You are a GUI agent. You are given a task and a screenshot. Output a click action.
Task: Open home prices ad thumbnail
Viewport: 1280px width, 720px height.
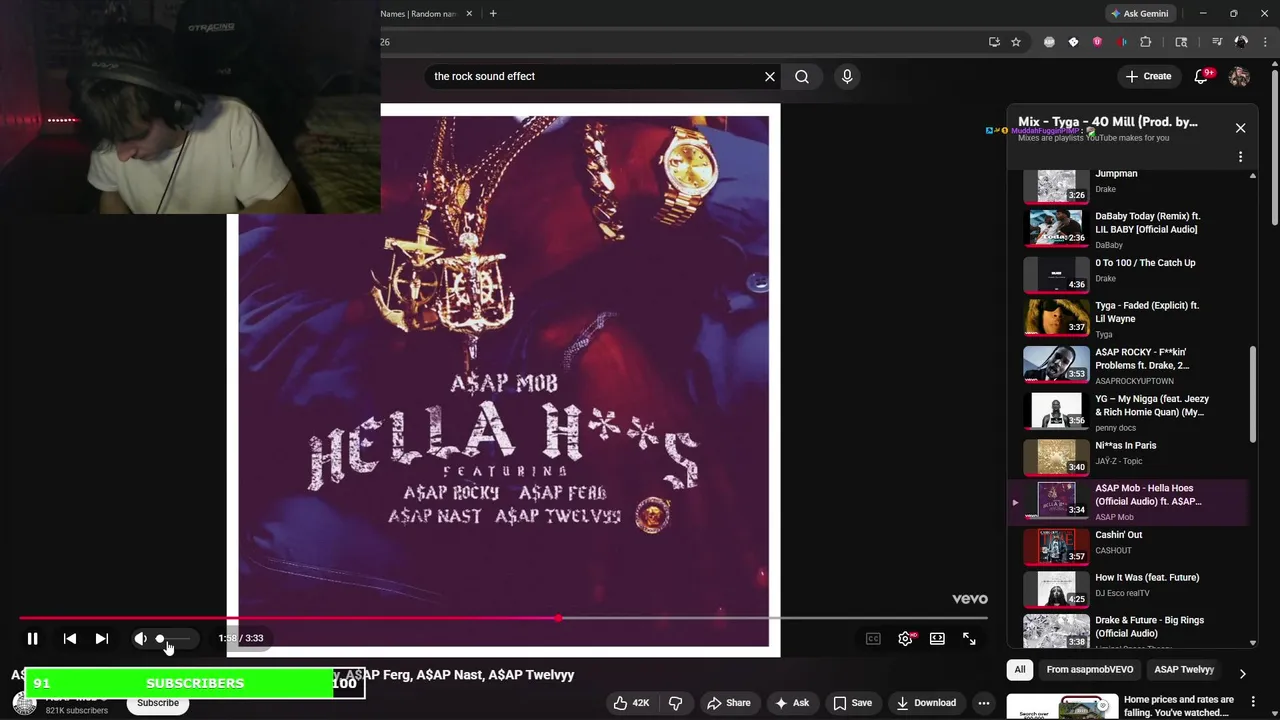point(1061,706)
